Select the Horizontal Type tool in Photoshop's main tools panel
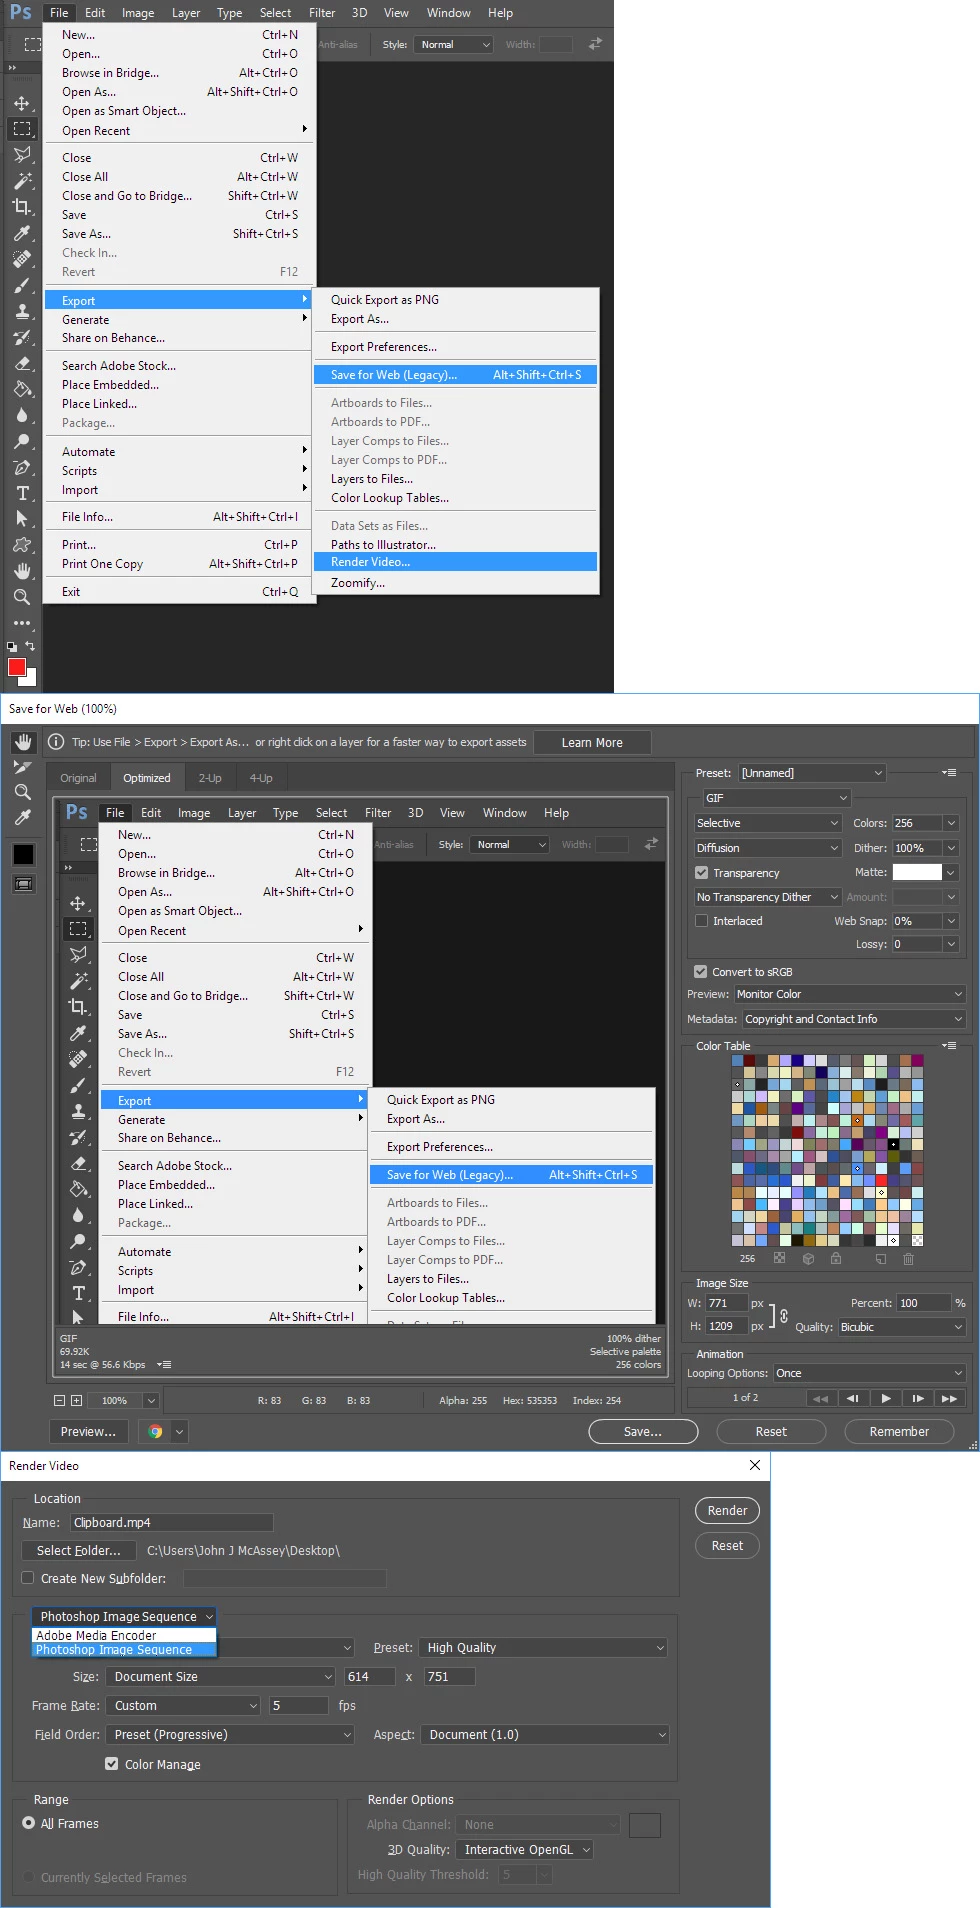The width and height of the screenshot is (980, 1908). [x=21, y=493]
